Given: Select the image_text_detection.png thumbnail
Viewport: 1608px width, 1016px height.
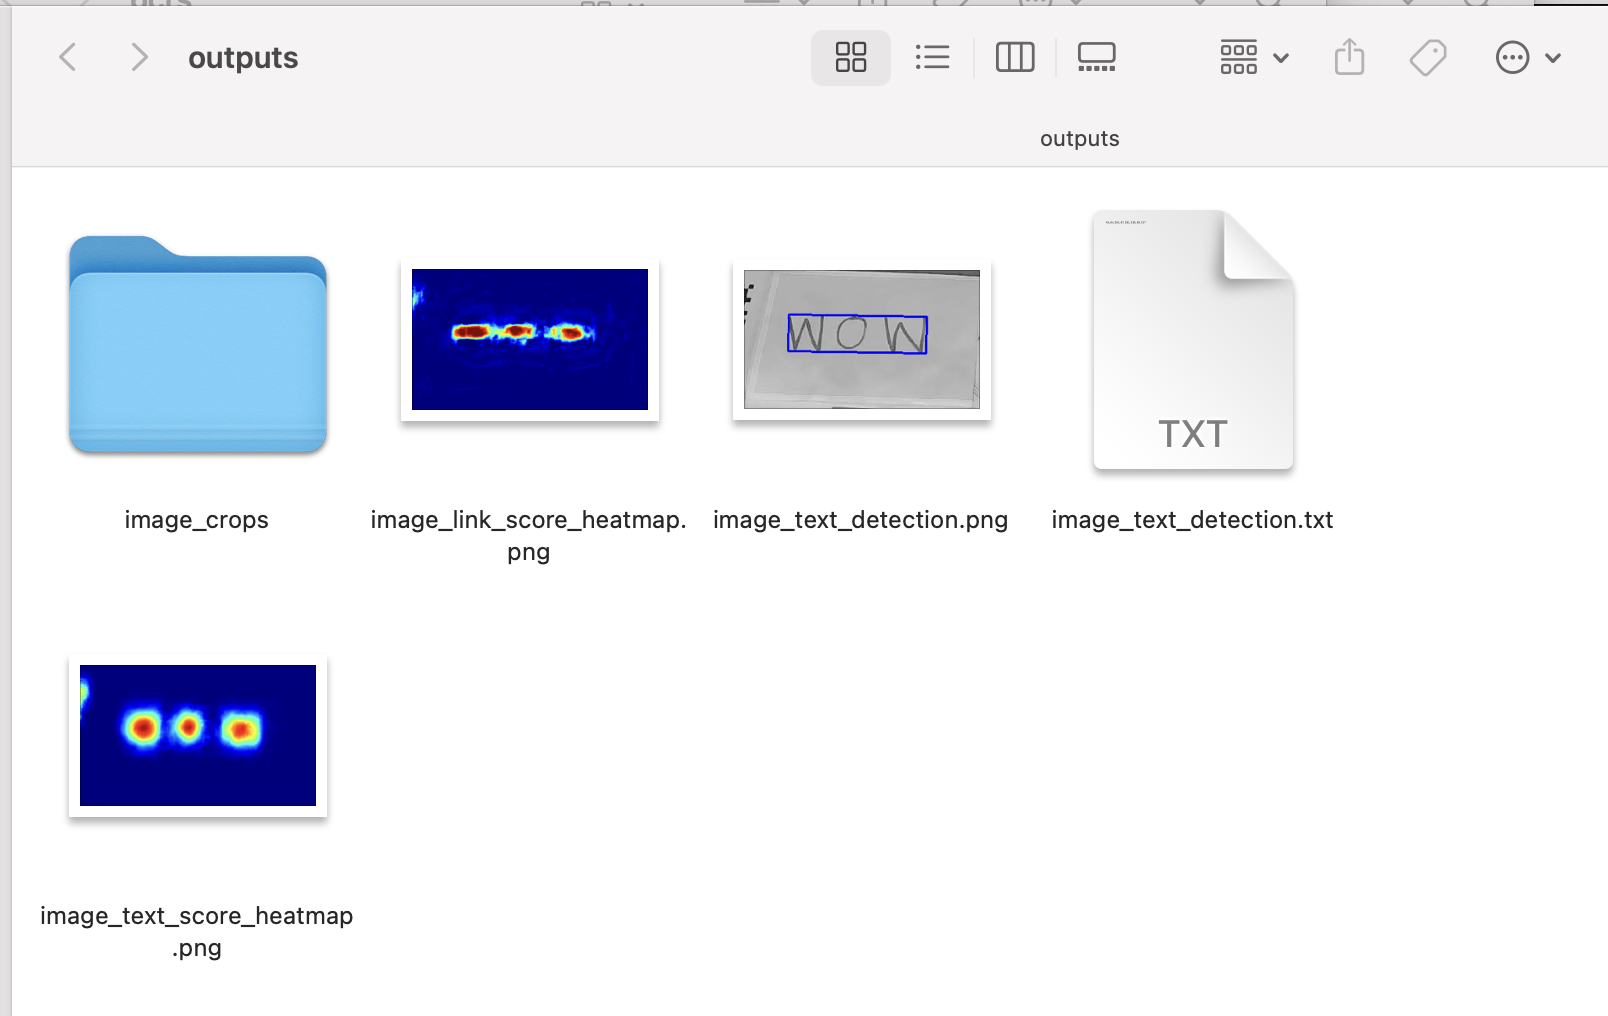Looking at the screenshot, I should pos(862,340).
